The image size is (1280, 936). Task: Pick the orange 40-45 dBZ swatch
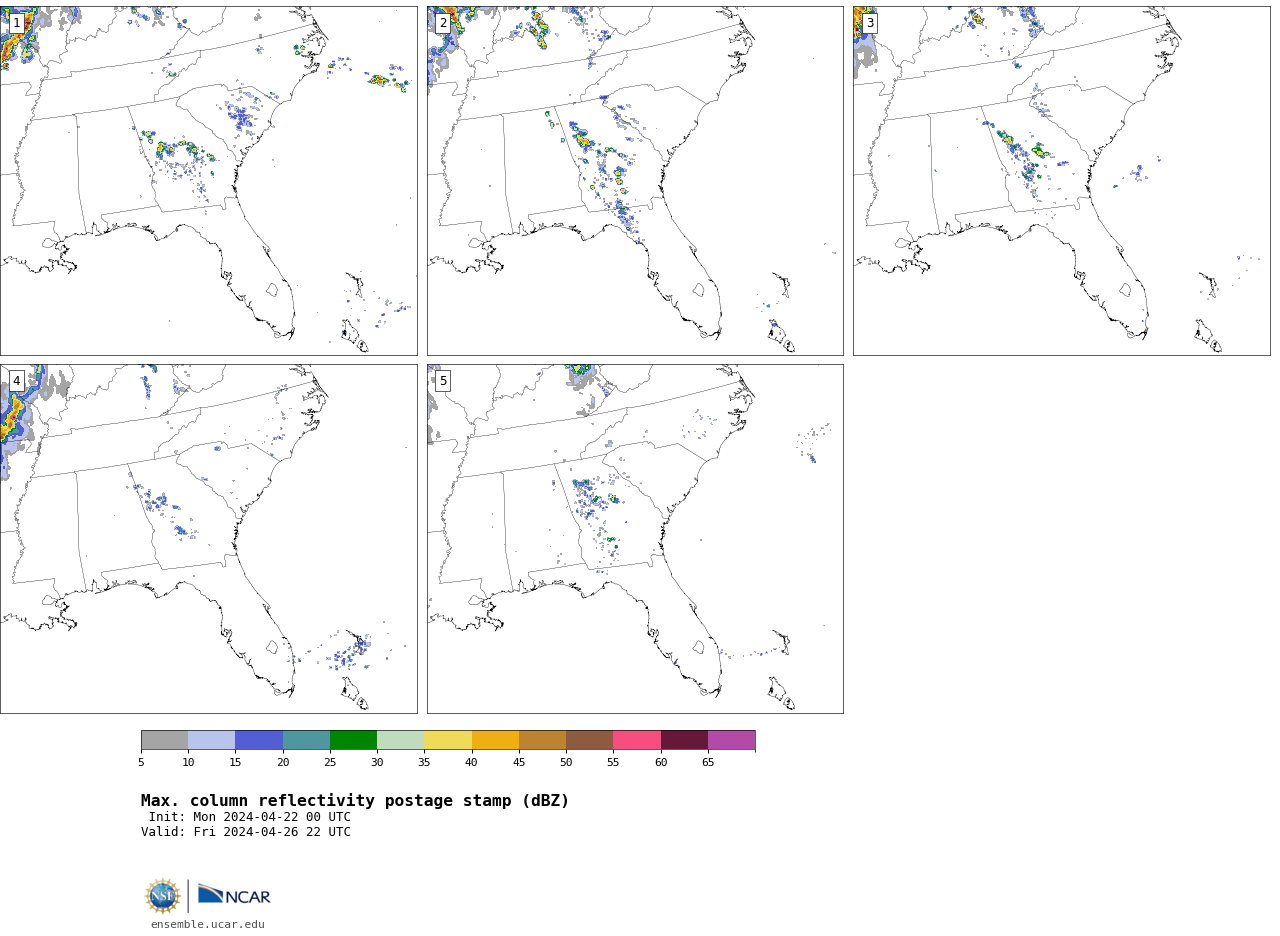[495, 740]
